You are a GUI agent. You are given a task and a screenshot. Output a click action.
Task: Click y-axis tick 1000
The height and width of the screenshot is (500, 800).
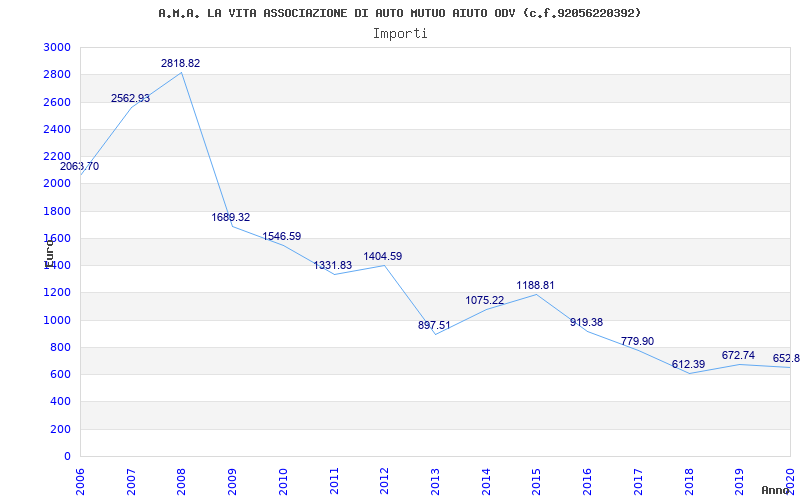click(57, 320)
